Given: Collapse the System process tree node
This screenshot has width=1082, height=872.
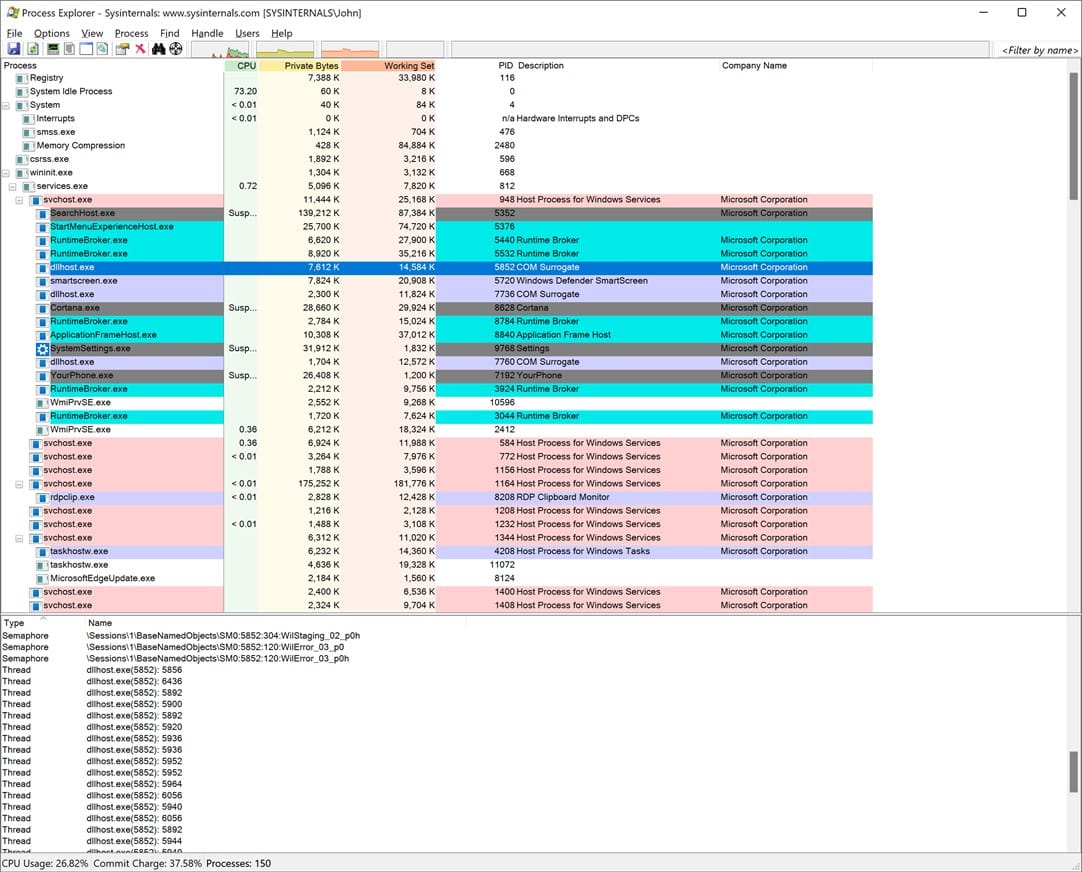Looking at the screenshot, I should pyautogui.click(x=6, y=104).
